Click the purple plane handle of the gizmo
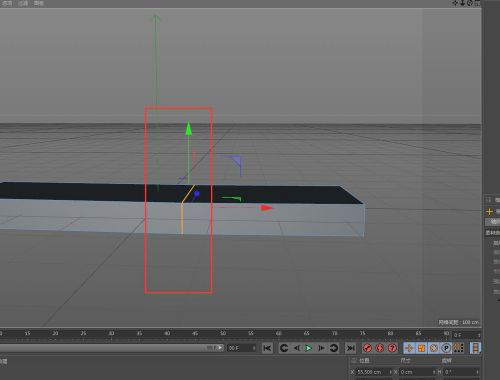The height and width of the screenshot is (380, 500). click(x=236, y=161)
